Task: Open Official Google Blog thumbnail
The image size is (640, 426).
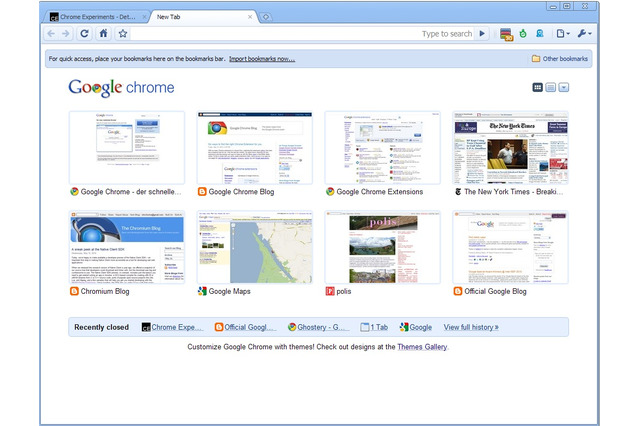Action: coord(510,247)
